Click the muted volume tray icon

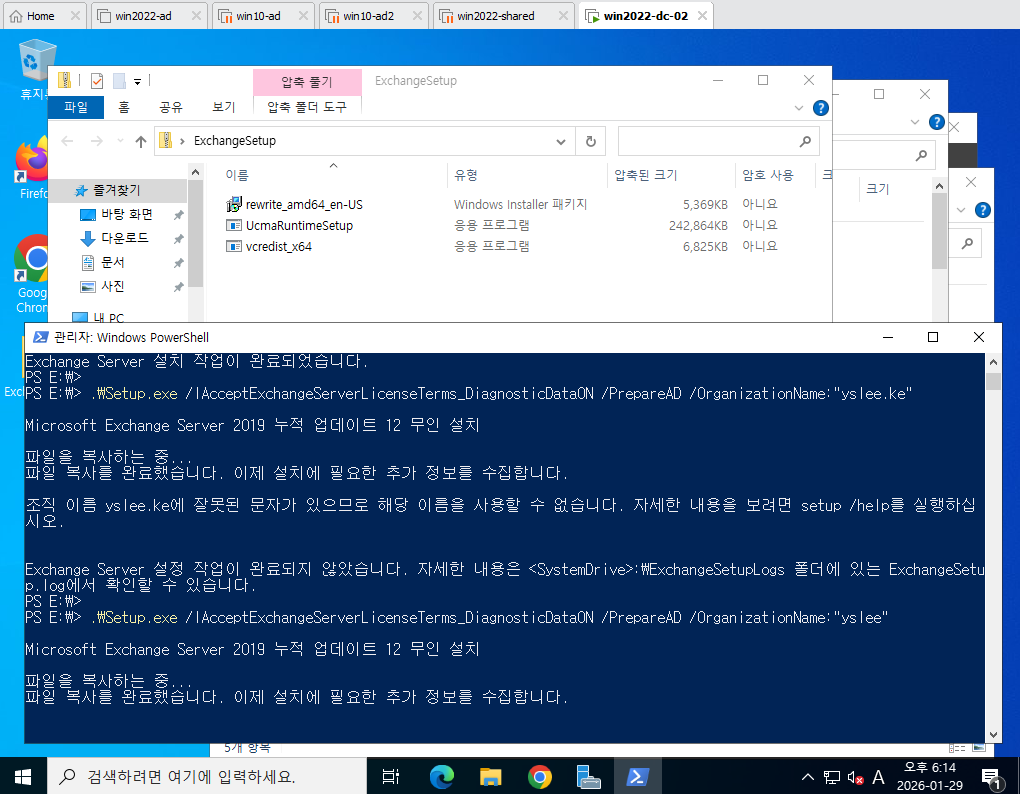(x=855, y=777)
